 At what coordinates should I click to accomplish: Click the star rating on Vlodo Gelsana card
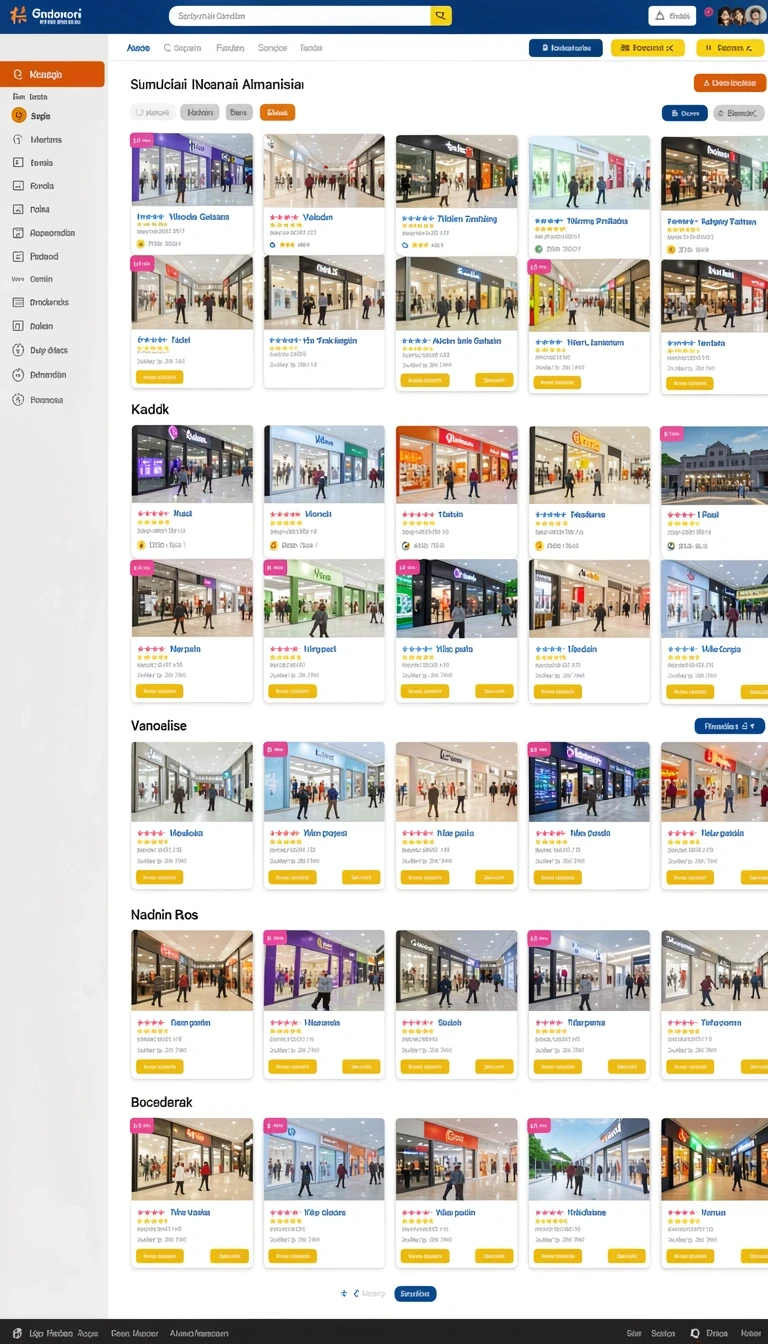(x=154, y=226)
